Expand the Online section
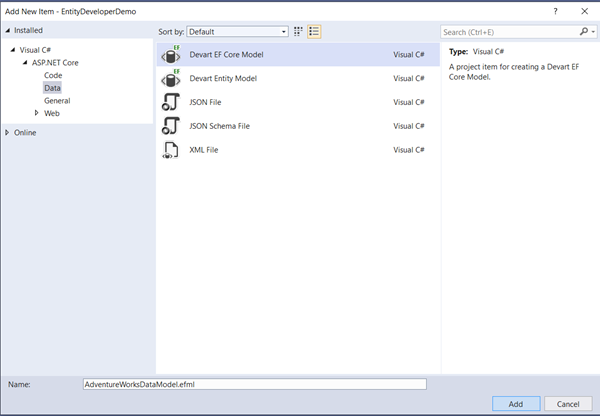600x416 pixels. [x=7, y=132]
